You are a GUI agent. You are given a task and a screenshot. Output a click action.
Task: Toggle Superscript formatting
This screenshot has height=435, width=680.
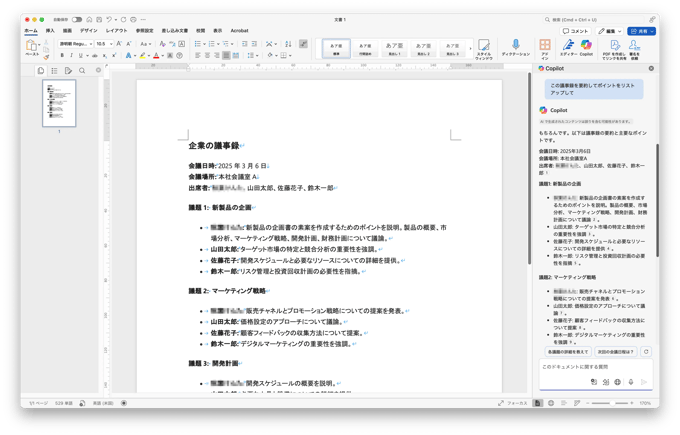[x=114, y=56]
